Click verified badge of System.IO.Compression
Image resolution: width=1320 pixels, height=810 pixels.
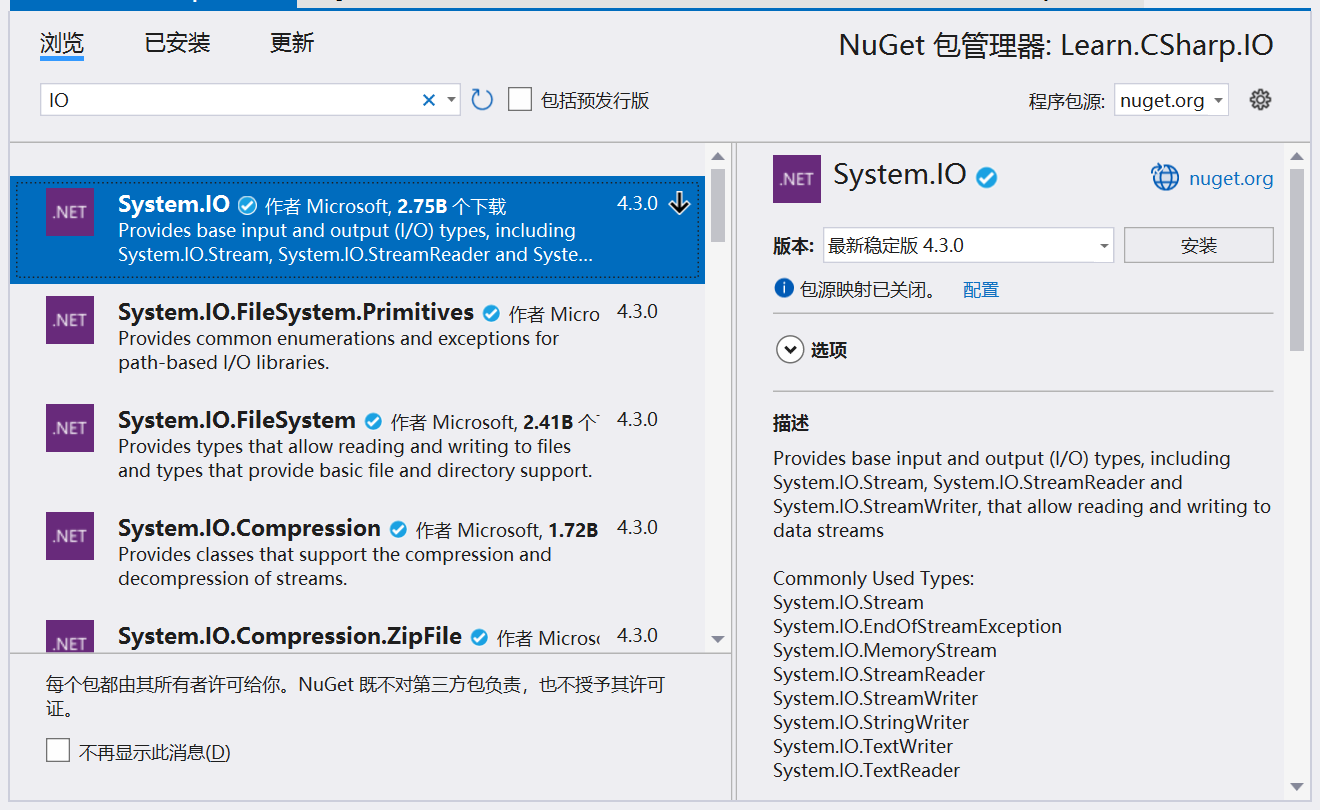tap(398, 529)
